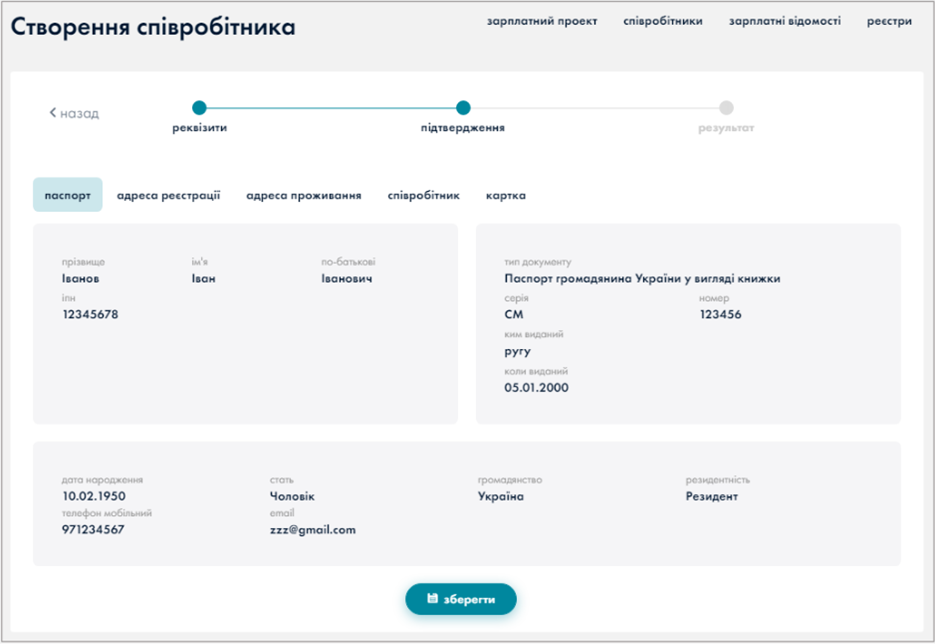Click the passport number 123456
935x644 pixels.
point(720,315)
